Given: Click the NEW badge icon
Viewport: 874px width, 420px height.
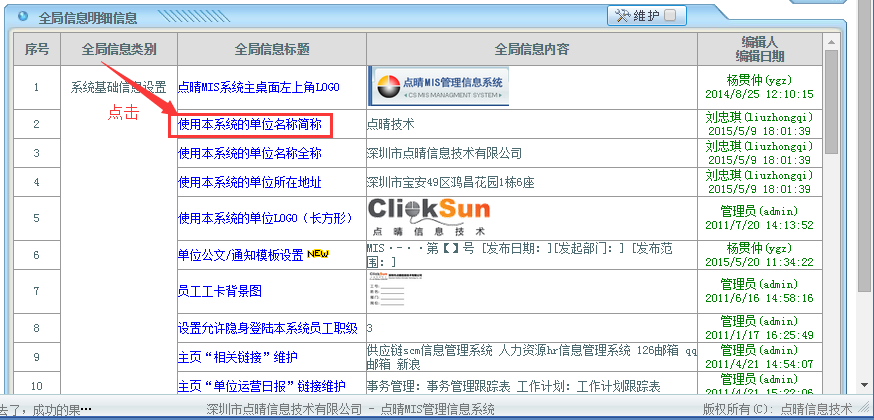Looking at the screenshot, I should click(318, 254).
